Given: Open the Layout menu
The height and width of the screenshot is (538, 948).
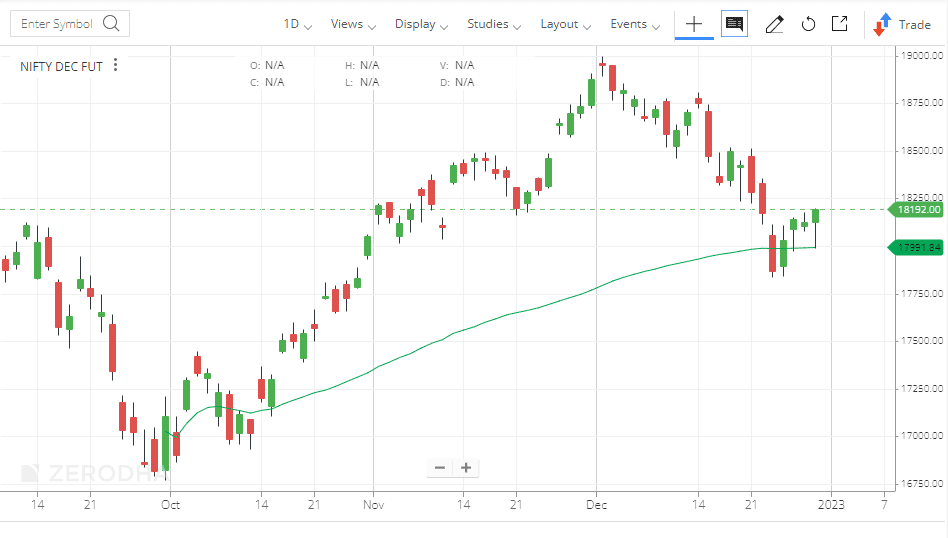Looking at the screenshot, I should [565, 24].
